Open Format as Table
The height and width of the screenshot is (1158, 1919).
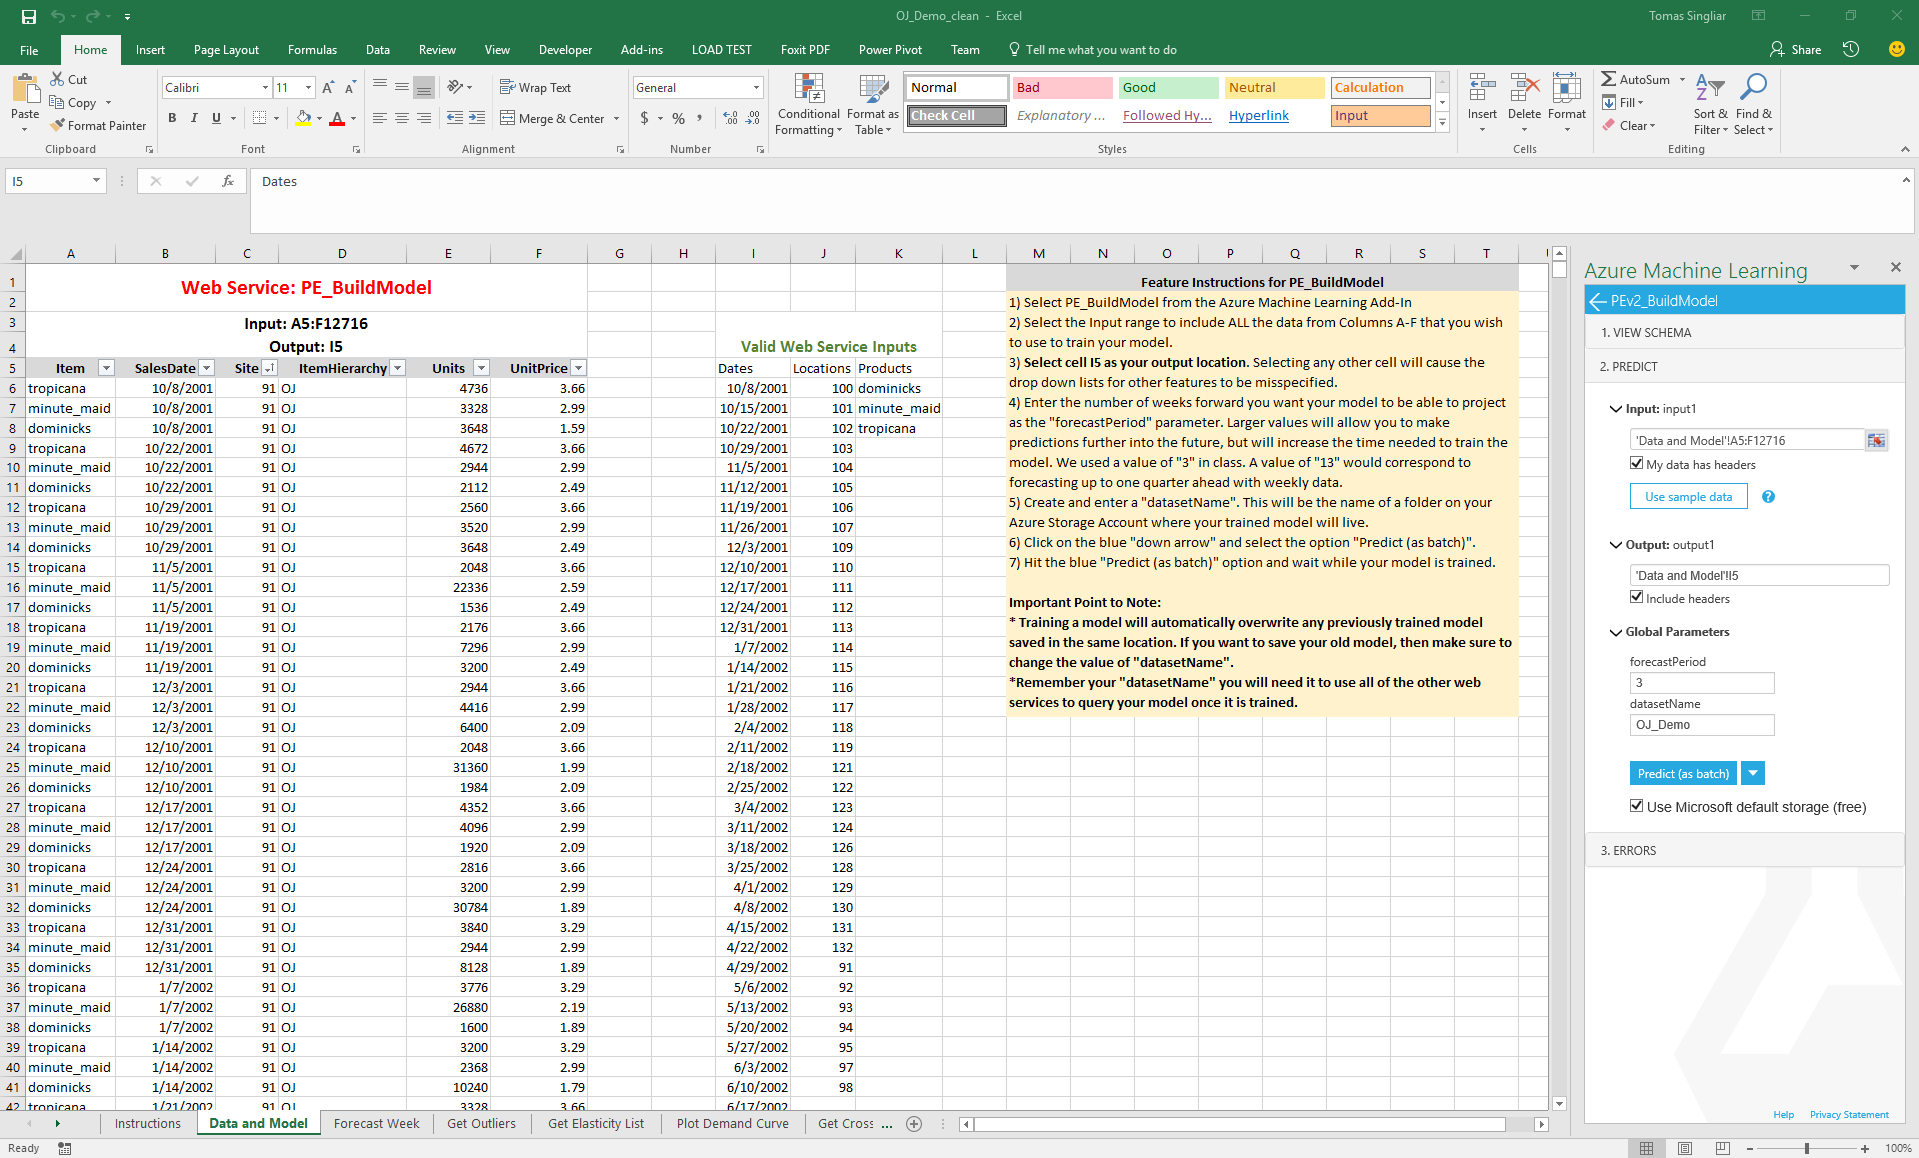[x=873, y=105]
